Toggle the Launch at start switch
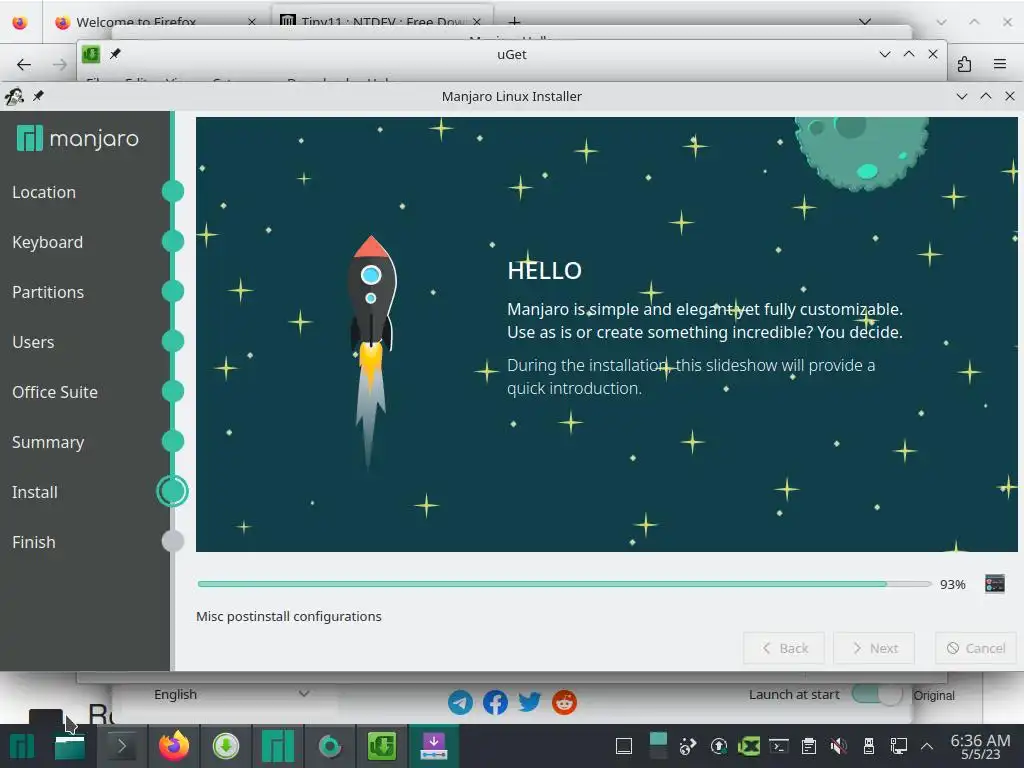 click(876, 694)
